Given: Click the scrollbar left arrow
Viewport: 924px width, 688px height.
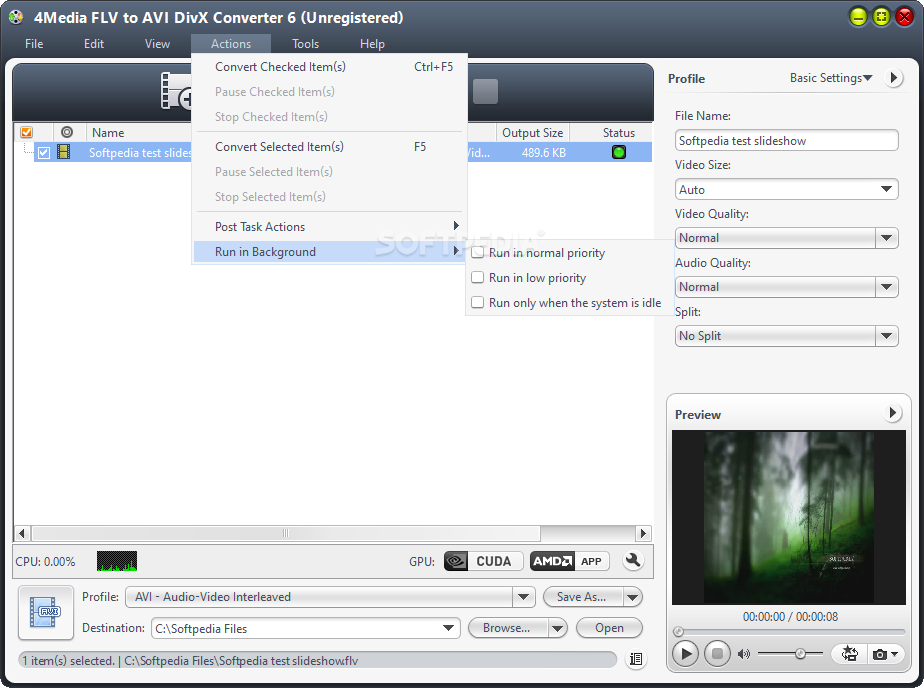Looking at the screenshot, I should click(22, 534).
